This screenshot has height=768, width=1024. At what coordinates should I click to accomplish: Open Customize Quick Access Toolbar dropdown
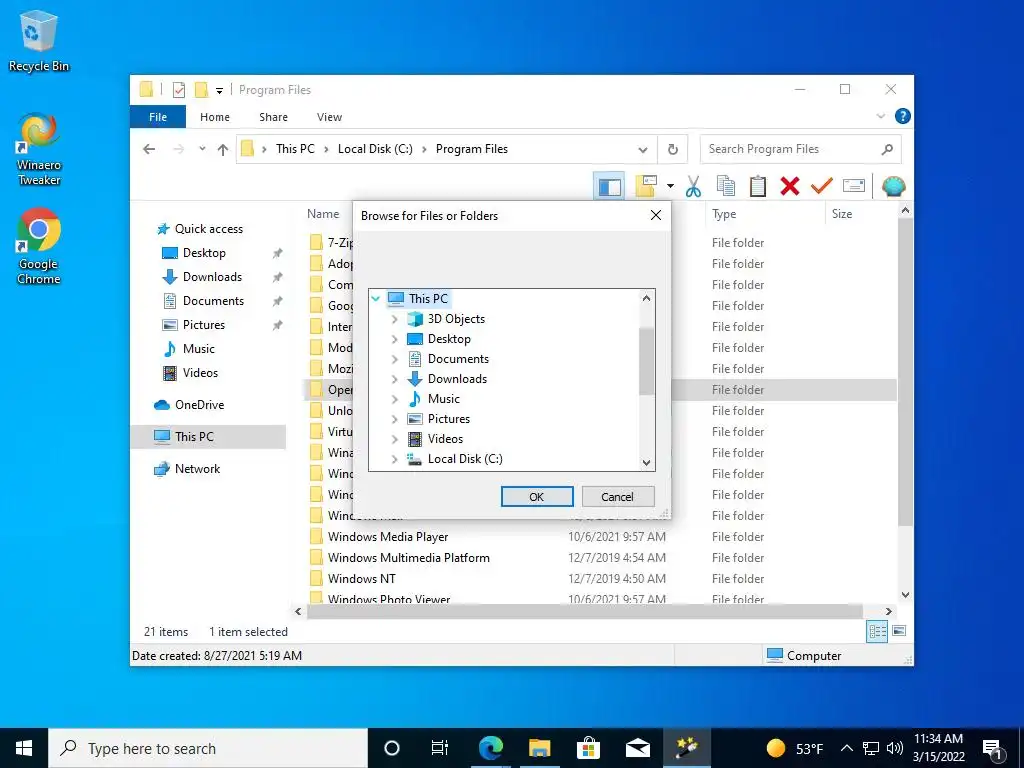[x=219, y=91]
